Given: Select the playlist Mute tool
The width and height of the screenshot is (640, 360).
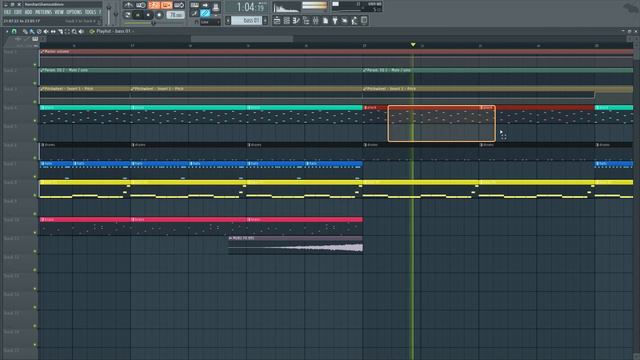Looking at the screenshot, I should (x=46, y=31).
